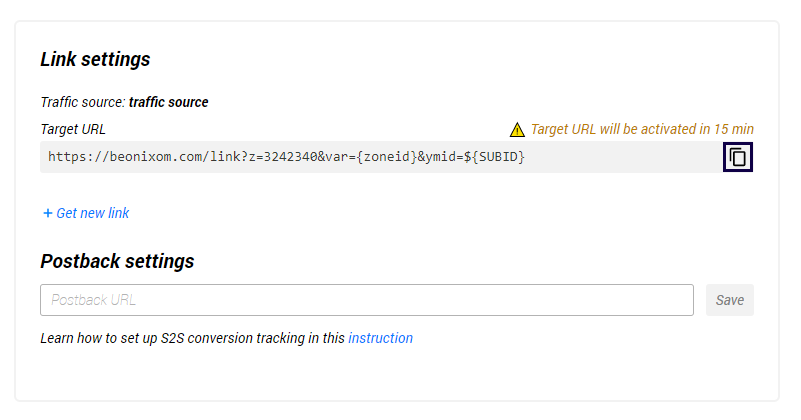
Task: Click the 'activated in 15 min' notice text
Action: (641, 129)
